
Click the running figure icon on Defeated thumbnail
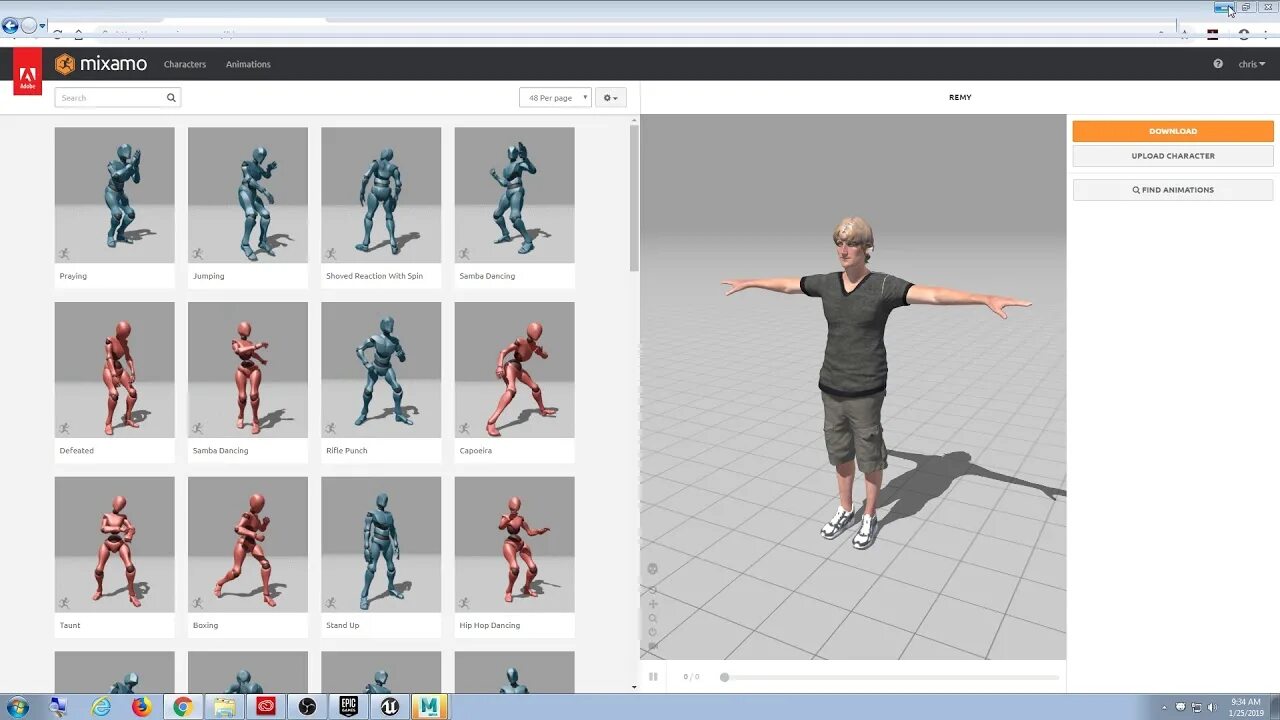tap(64, 428)
